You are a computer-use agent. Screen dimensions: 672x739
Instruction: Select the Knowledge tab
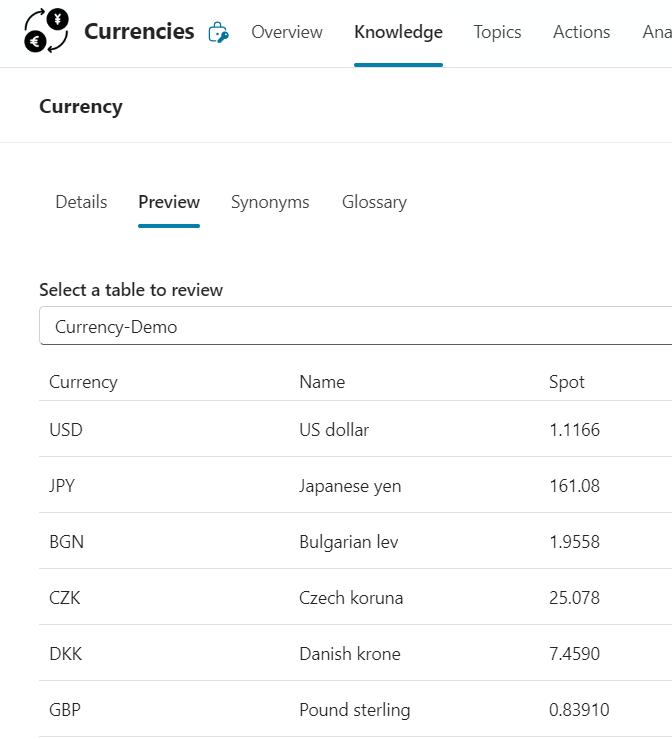pyautogui.click(x=398, y=32)
